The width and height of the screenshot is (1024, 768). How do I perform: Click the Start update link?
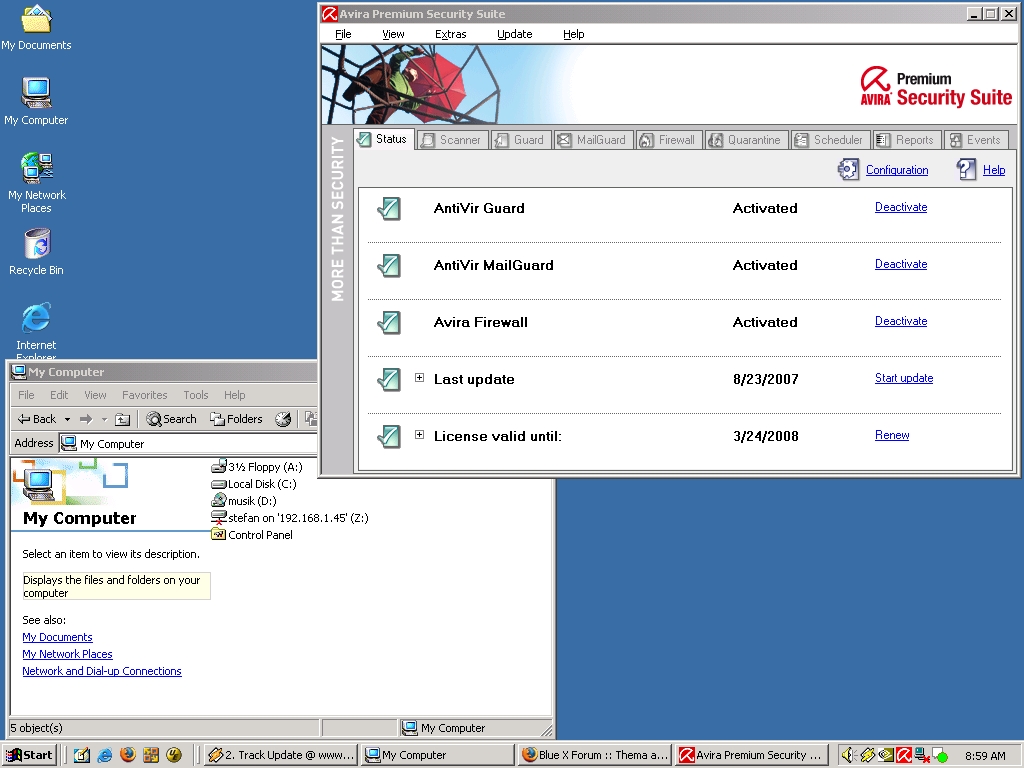(x=903, y=378)
